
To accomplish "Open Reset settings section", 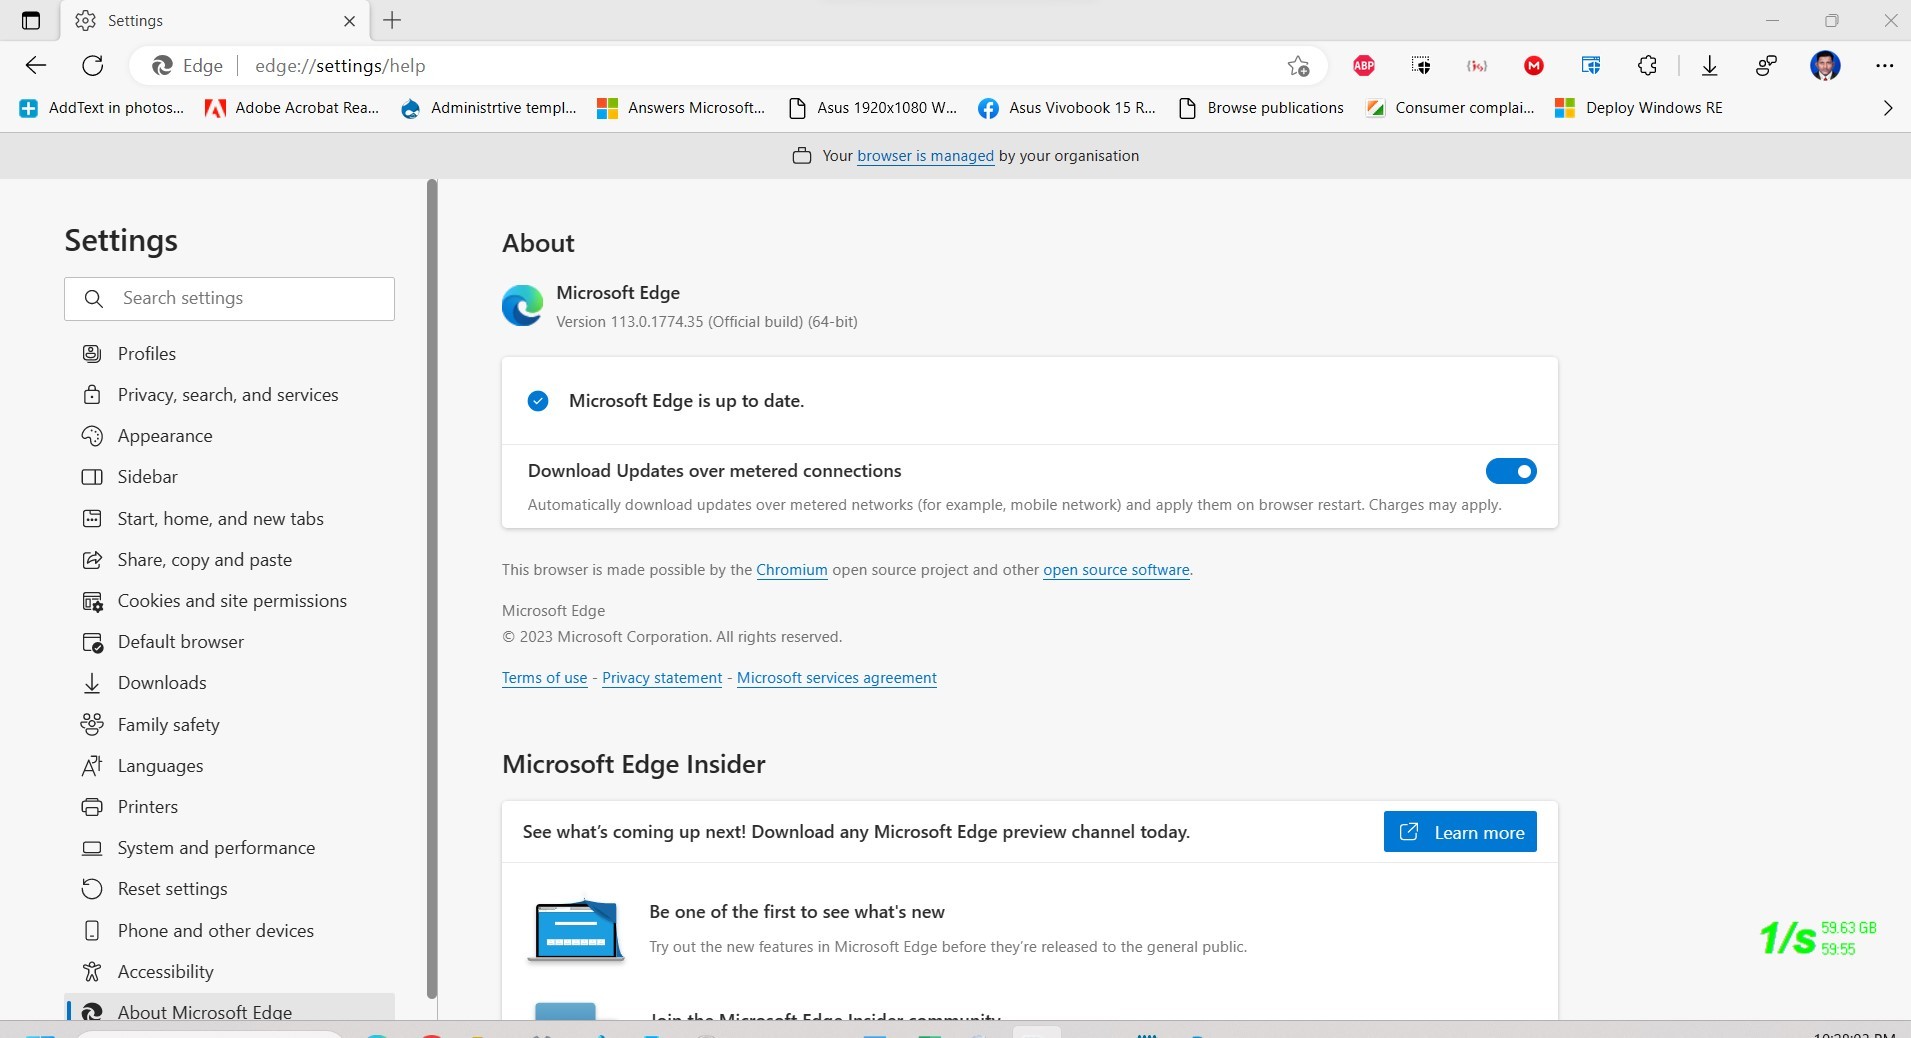I will tap(229, 889).
